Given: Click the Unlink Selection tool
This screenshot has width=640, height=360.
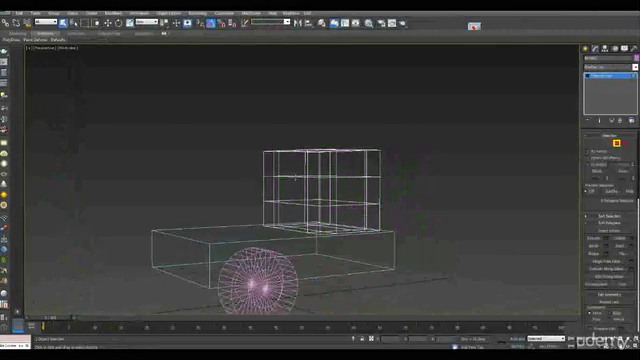Looking at the screenshot, I should pos(16,23).
